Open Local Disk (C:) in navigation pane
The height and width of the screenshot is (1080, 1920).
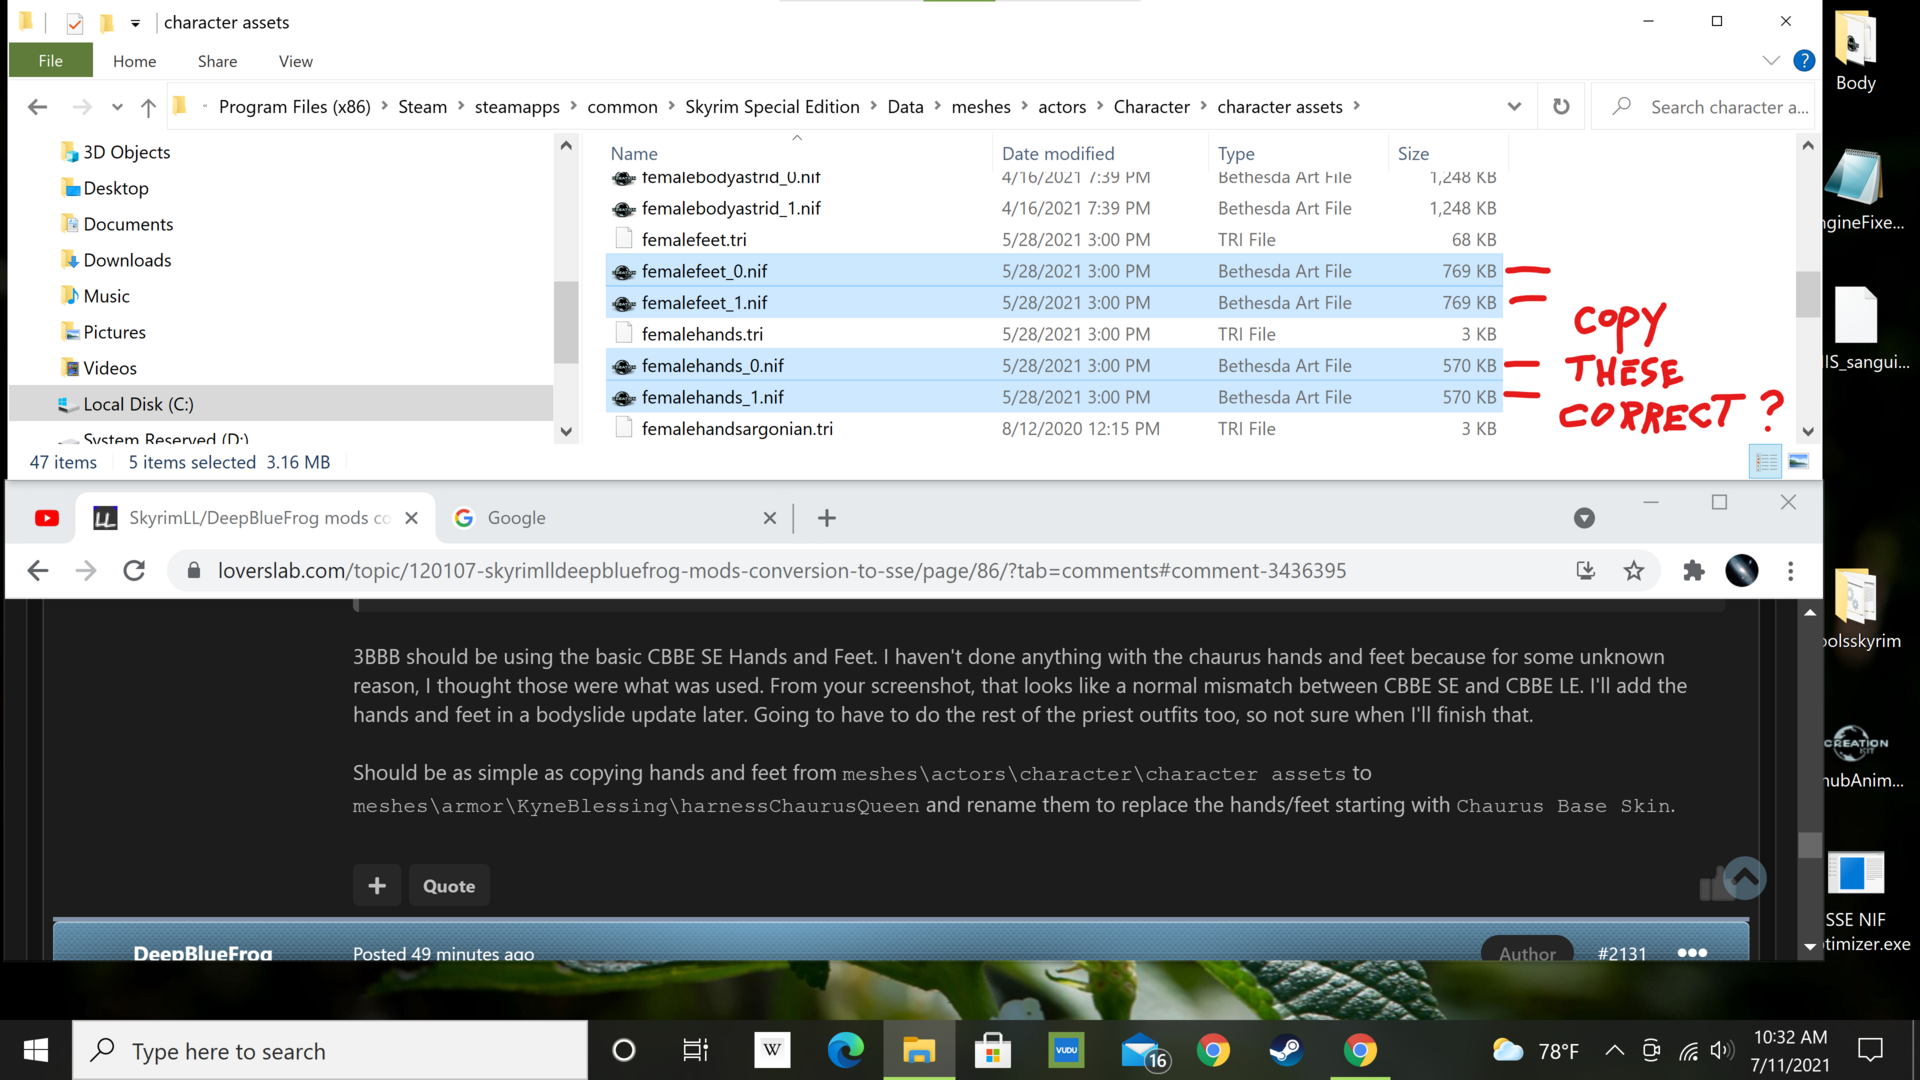[138, 404]
